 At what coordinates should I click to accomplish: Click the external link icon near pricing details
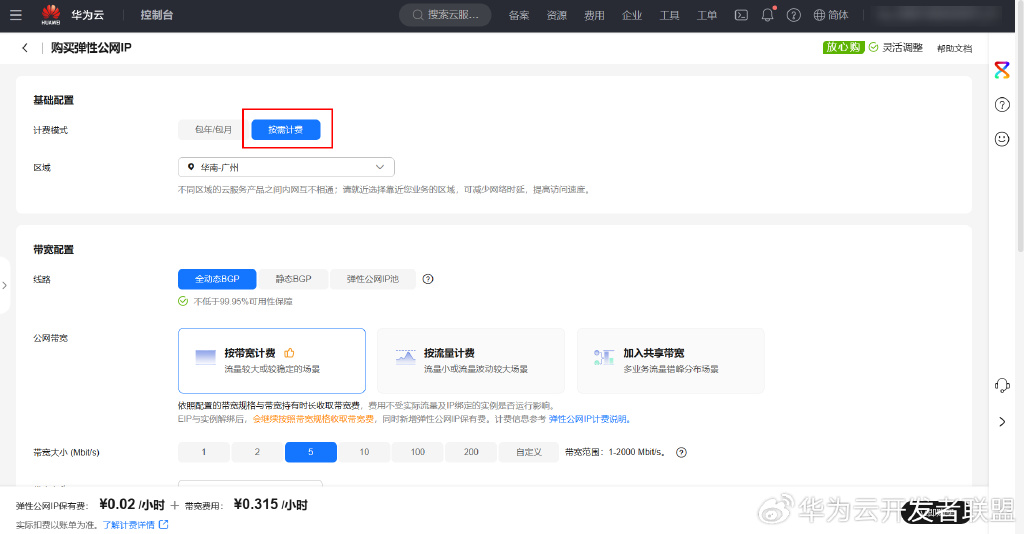click(164, 524)
